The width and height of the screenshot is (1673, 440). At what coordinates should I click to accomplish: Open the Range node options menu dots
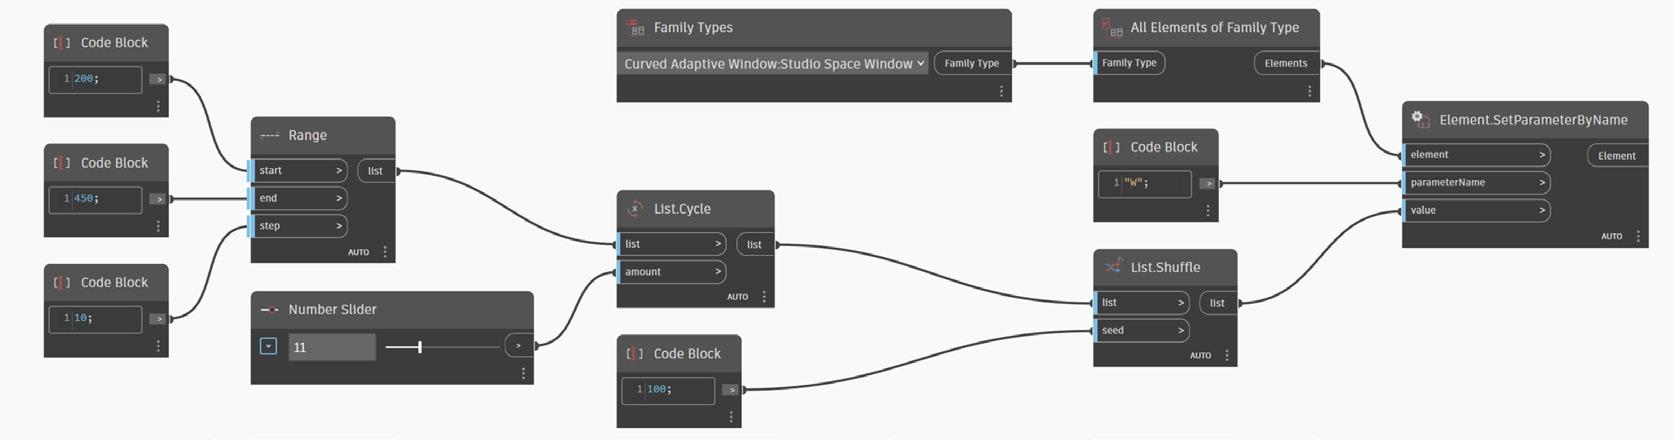pyautogui.click(x=385, y=252)
